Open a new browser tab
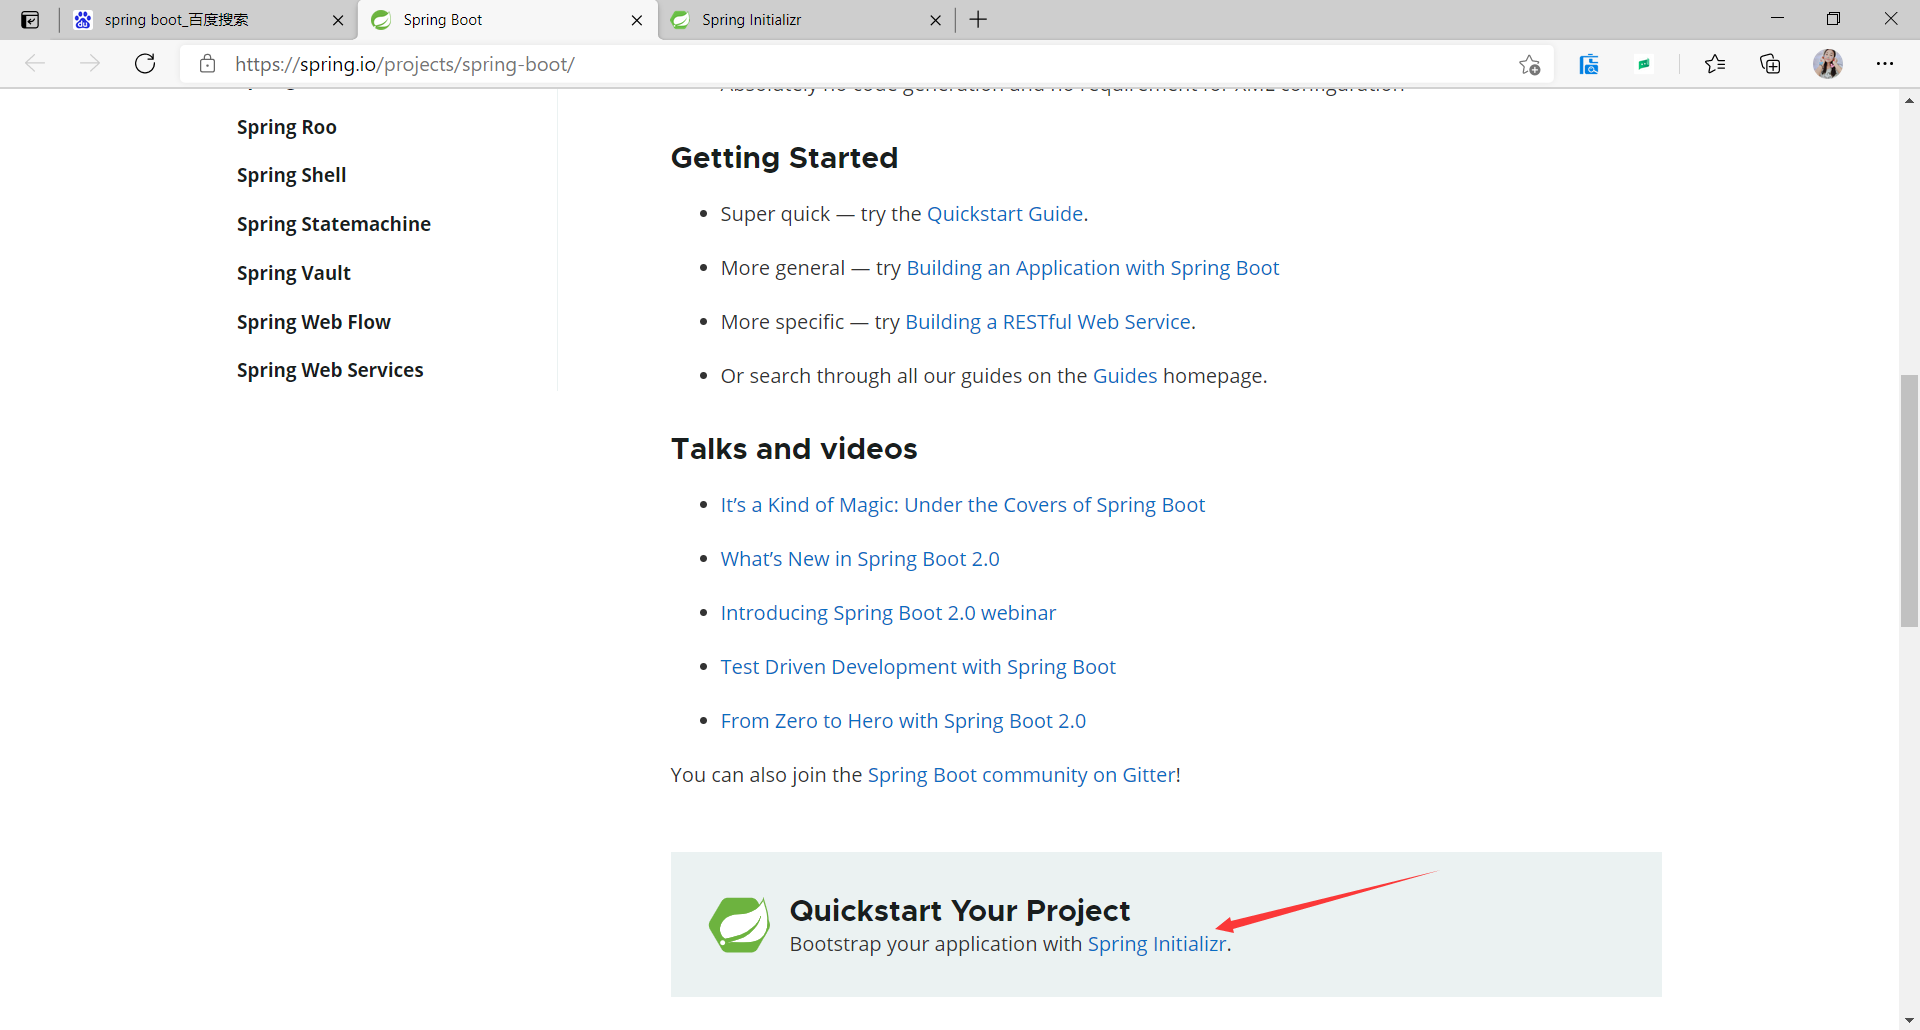Image resolution: width=1920 pixels, height=1030 pixels. click(978, 20)
